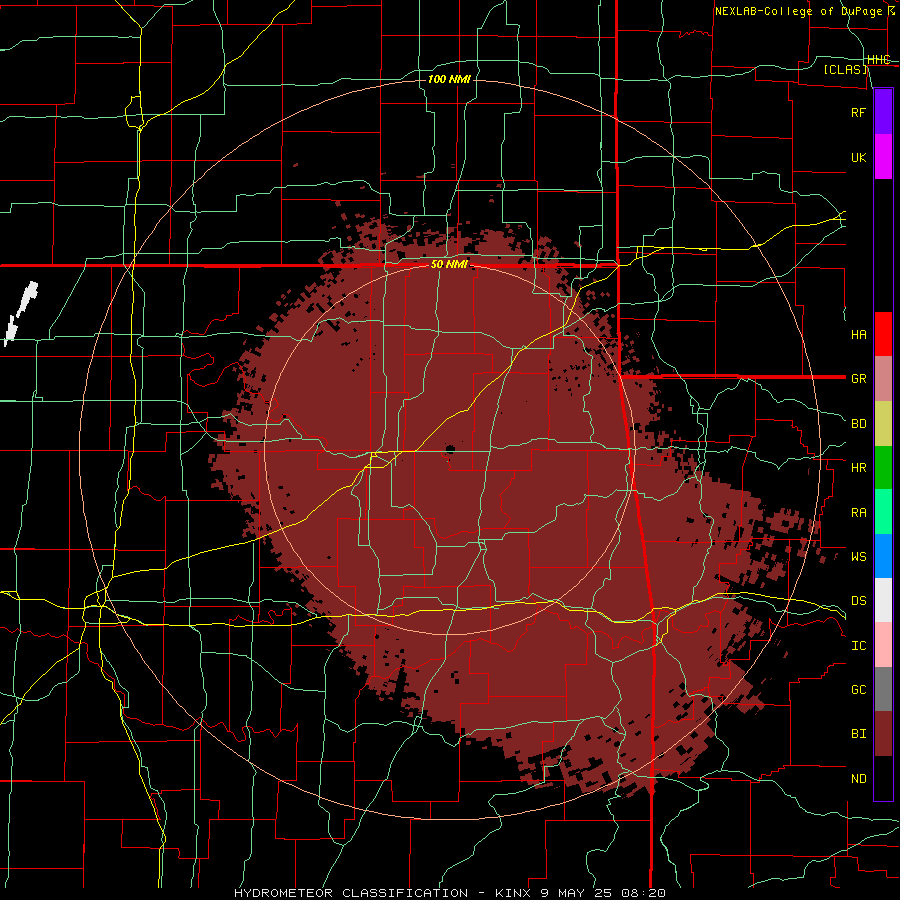Click the WS blue legend swatch

(x=883, y=556)
